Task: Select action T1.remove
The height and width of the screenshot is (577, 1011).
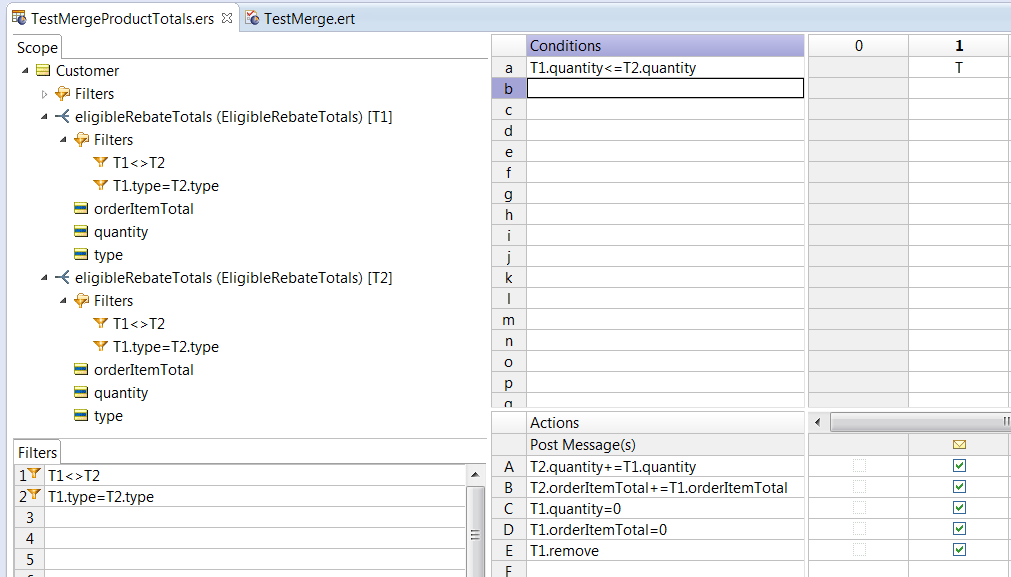Action: pyautogui.click(x=564, y=551)
